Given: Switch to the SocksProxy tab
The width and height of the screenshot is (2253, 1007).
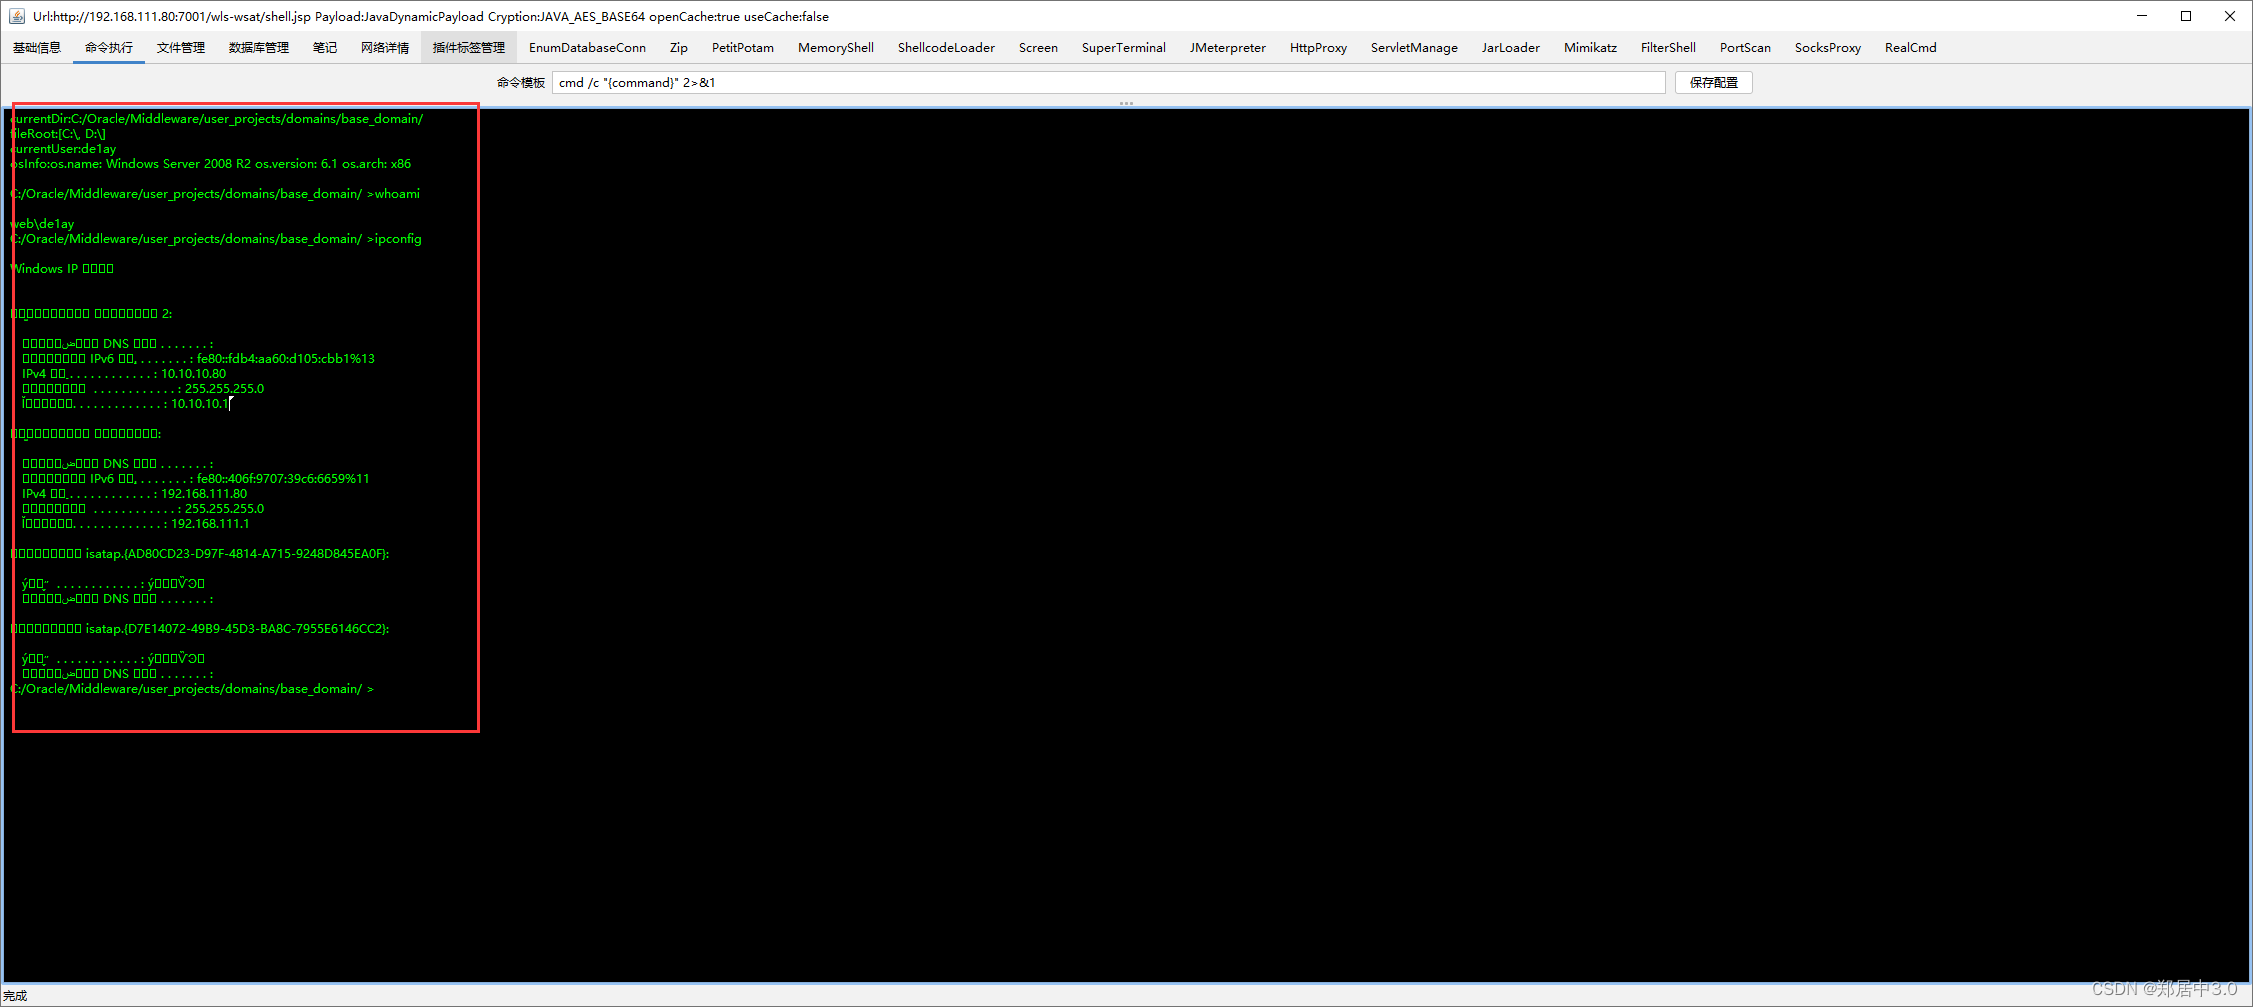Looking at the screenshot, I should (x=1828, y=48).
